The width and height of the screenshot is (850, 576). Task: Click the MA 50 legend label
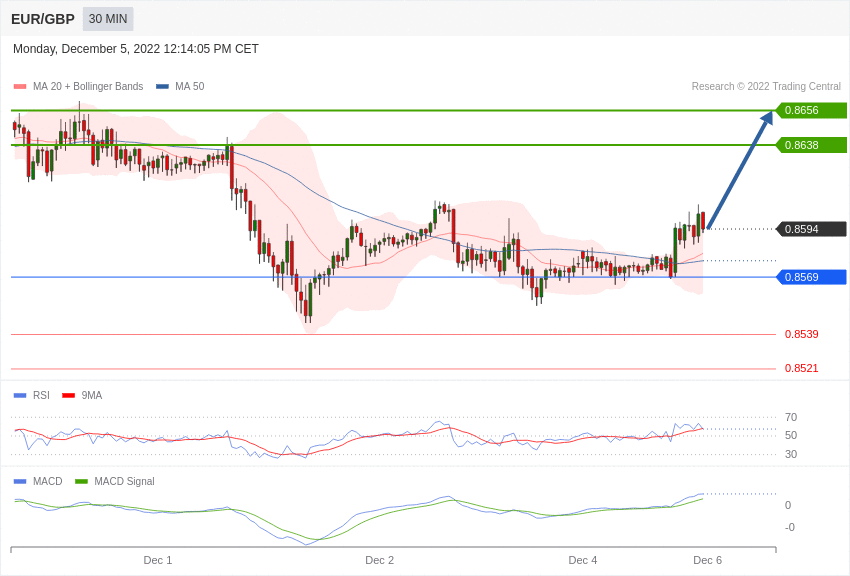[x=189, y=86]
